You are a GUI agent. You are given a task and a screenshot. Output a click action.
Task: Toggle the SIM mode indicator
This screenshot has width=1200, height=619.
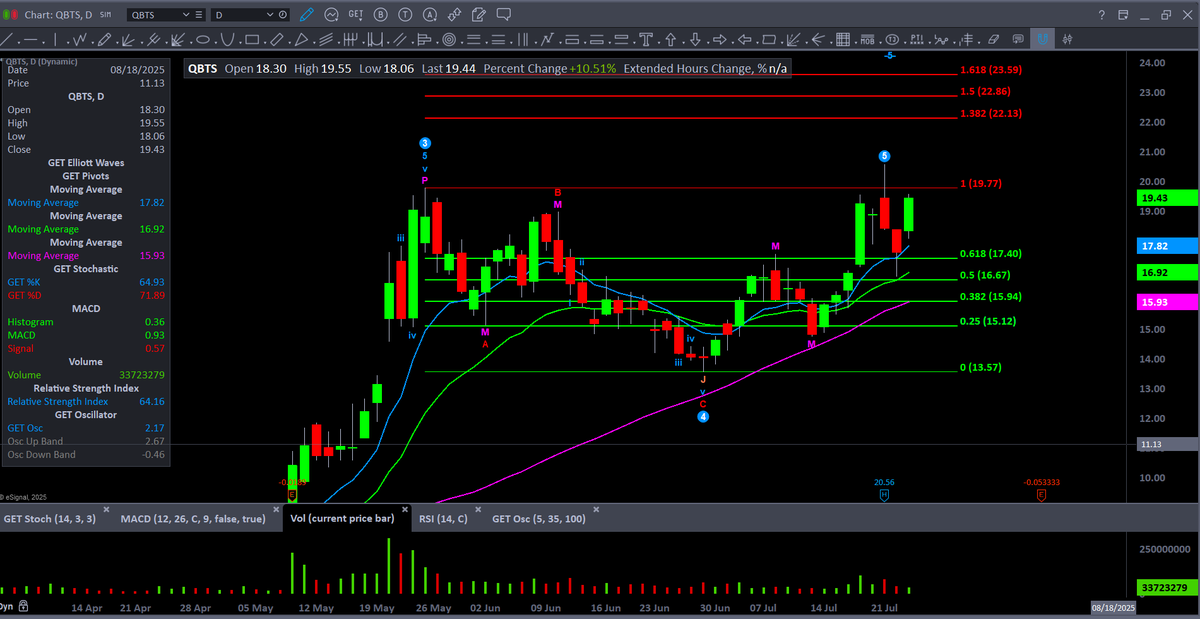(105, 15)
